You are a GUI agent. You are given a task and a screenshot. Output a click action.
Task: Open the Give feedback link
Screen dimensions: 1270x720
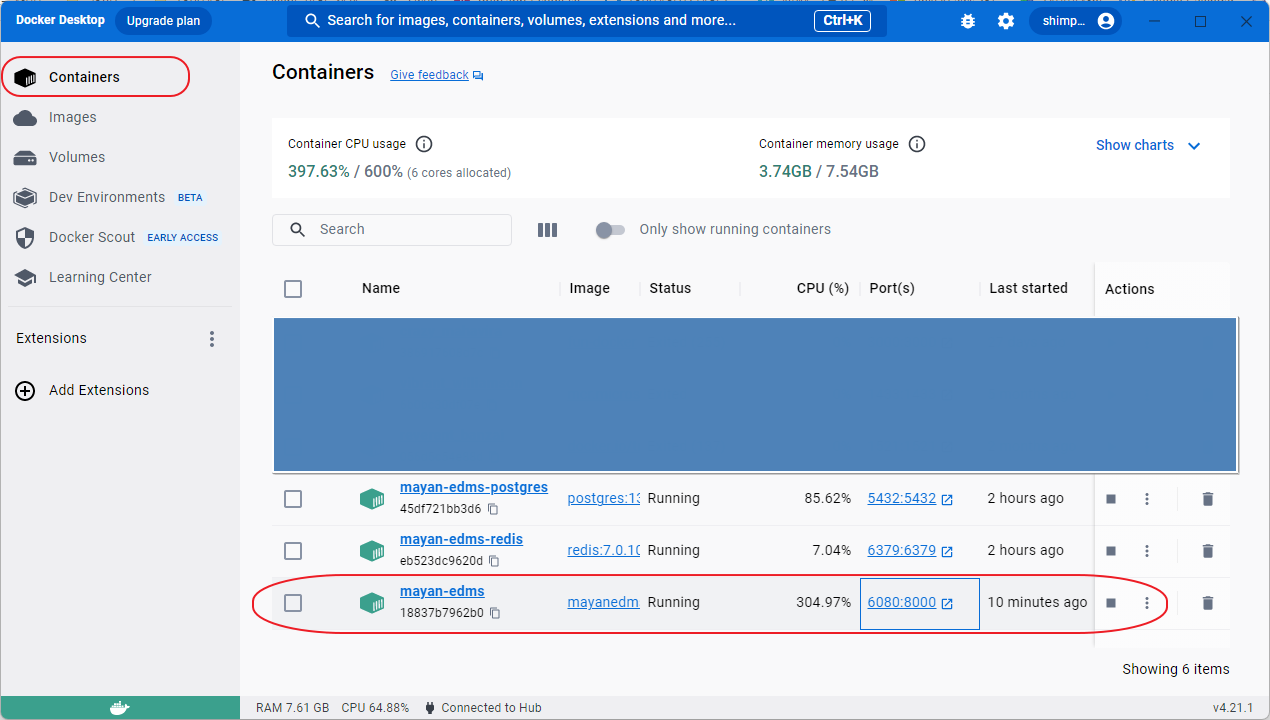437,75
